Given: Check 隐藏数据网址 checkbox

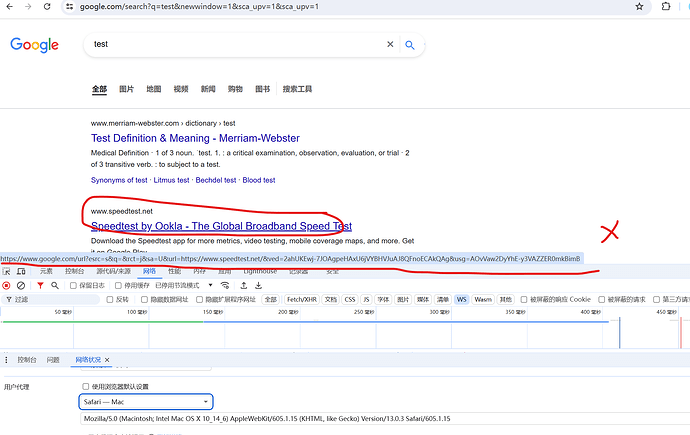Looking at the screenshot, I should (x=144, y=300).
